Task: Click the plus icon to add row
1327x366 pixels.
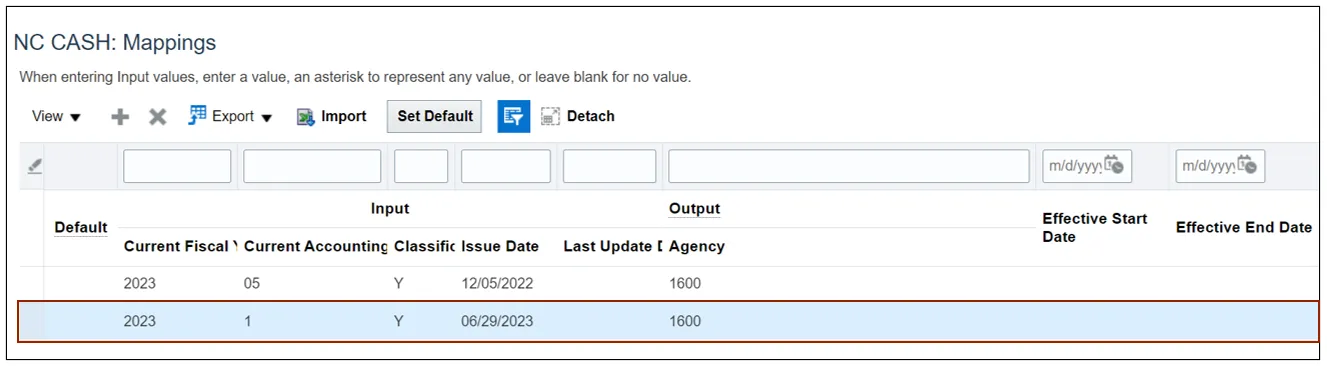Action: (120, 117)
